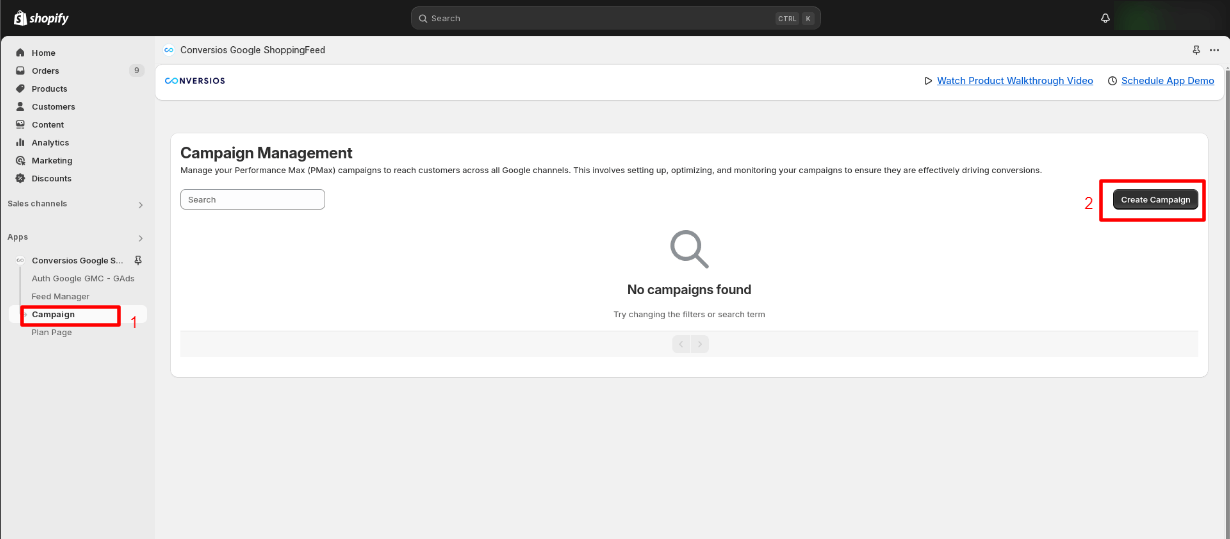Viewport: 1230px width, 539px height.
Task: Click the Marketing target icon
Action: tap(20, 161)
